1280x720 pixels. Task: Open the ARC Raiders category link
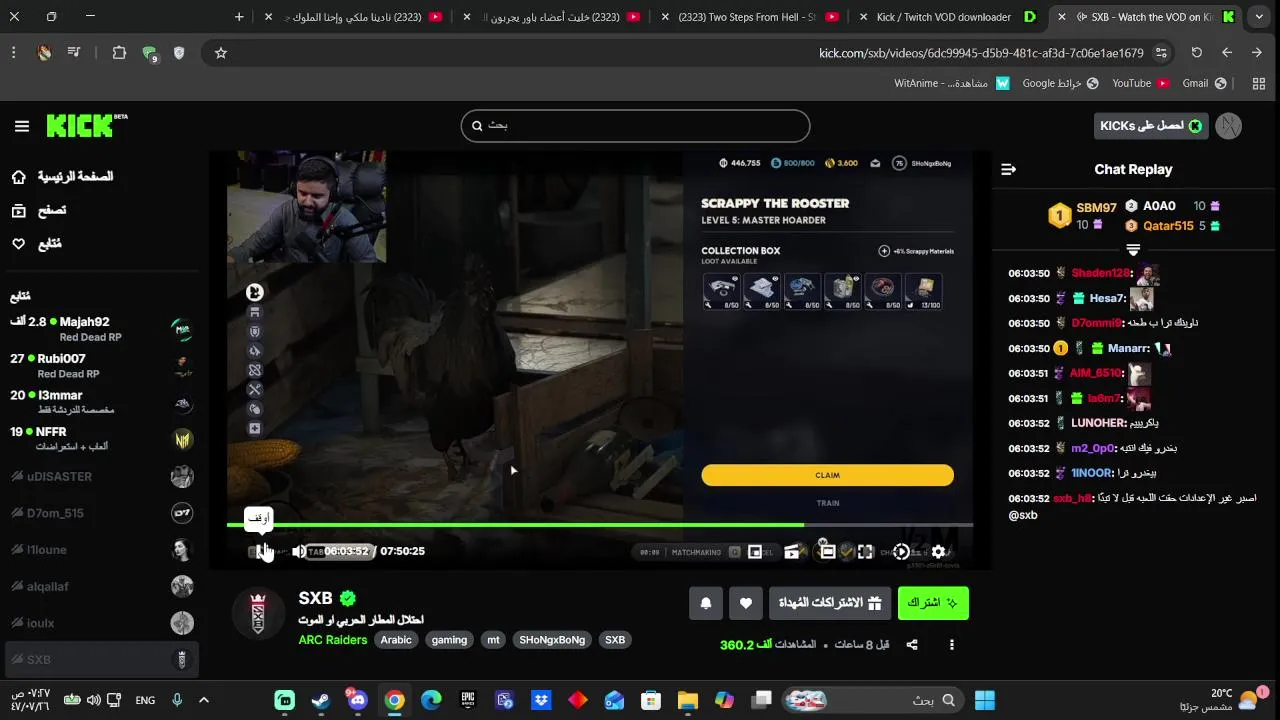click(332, 640)
